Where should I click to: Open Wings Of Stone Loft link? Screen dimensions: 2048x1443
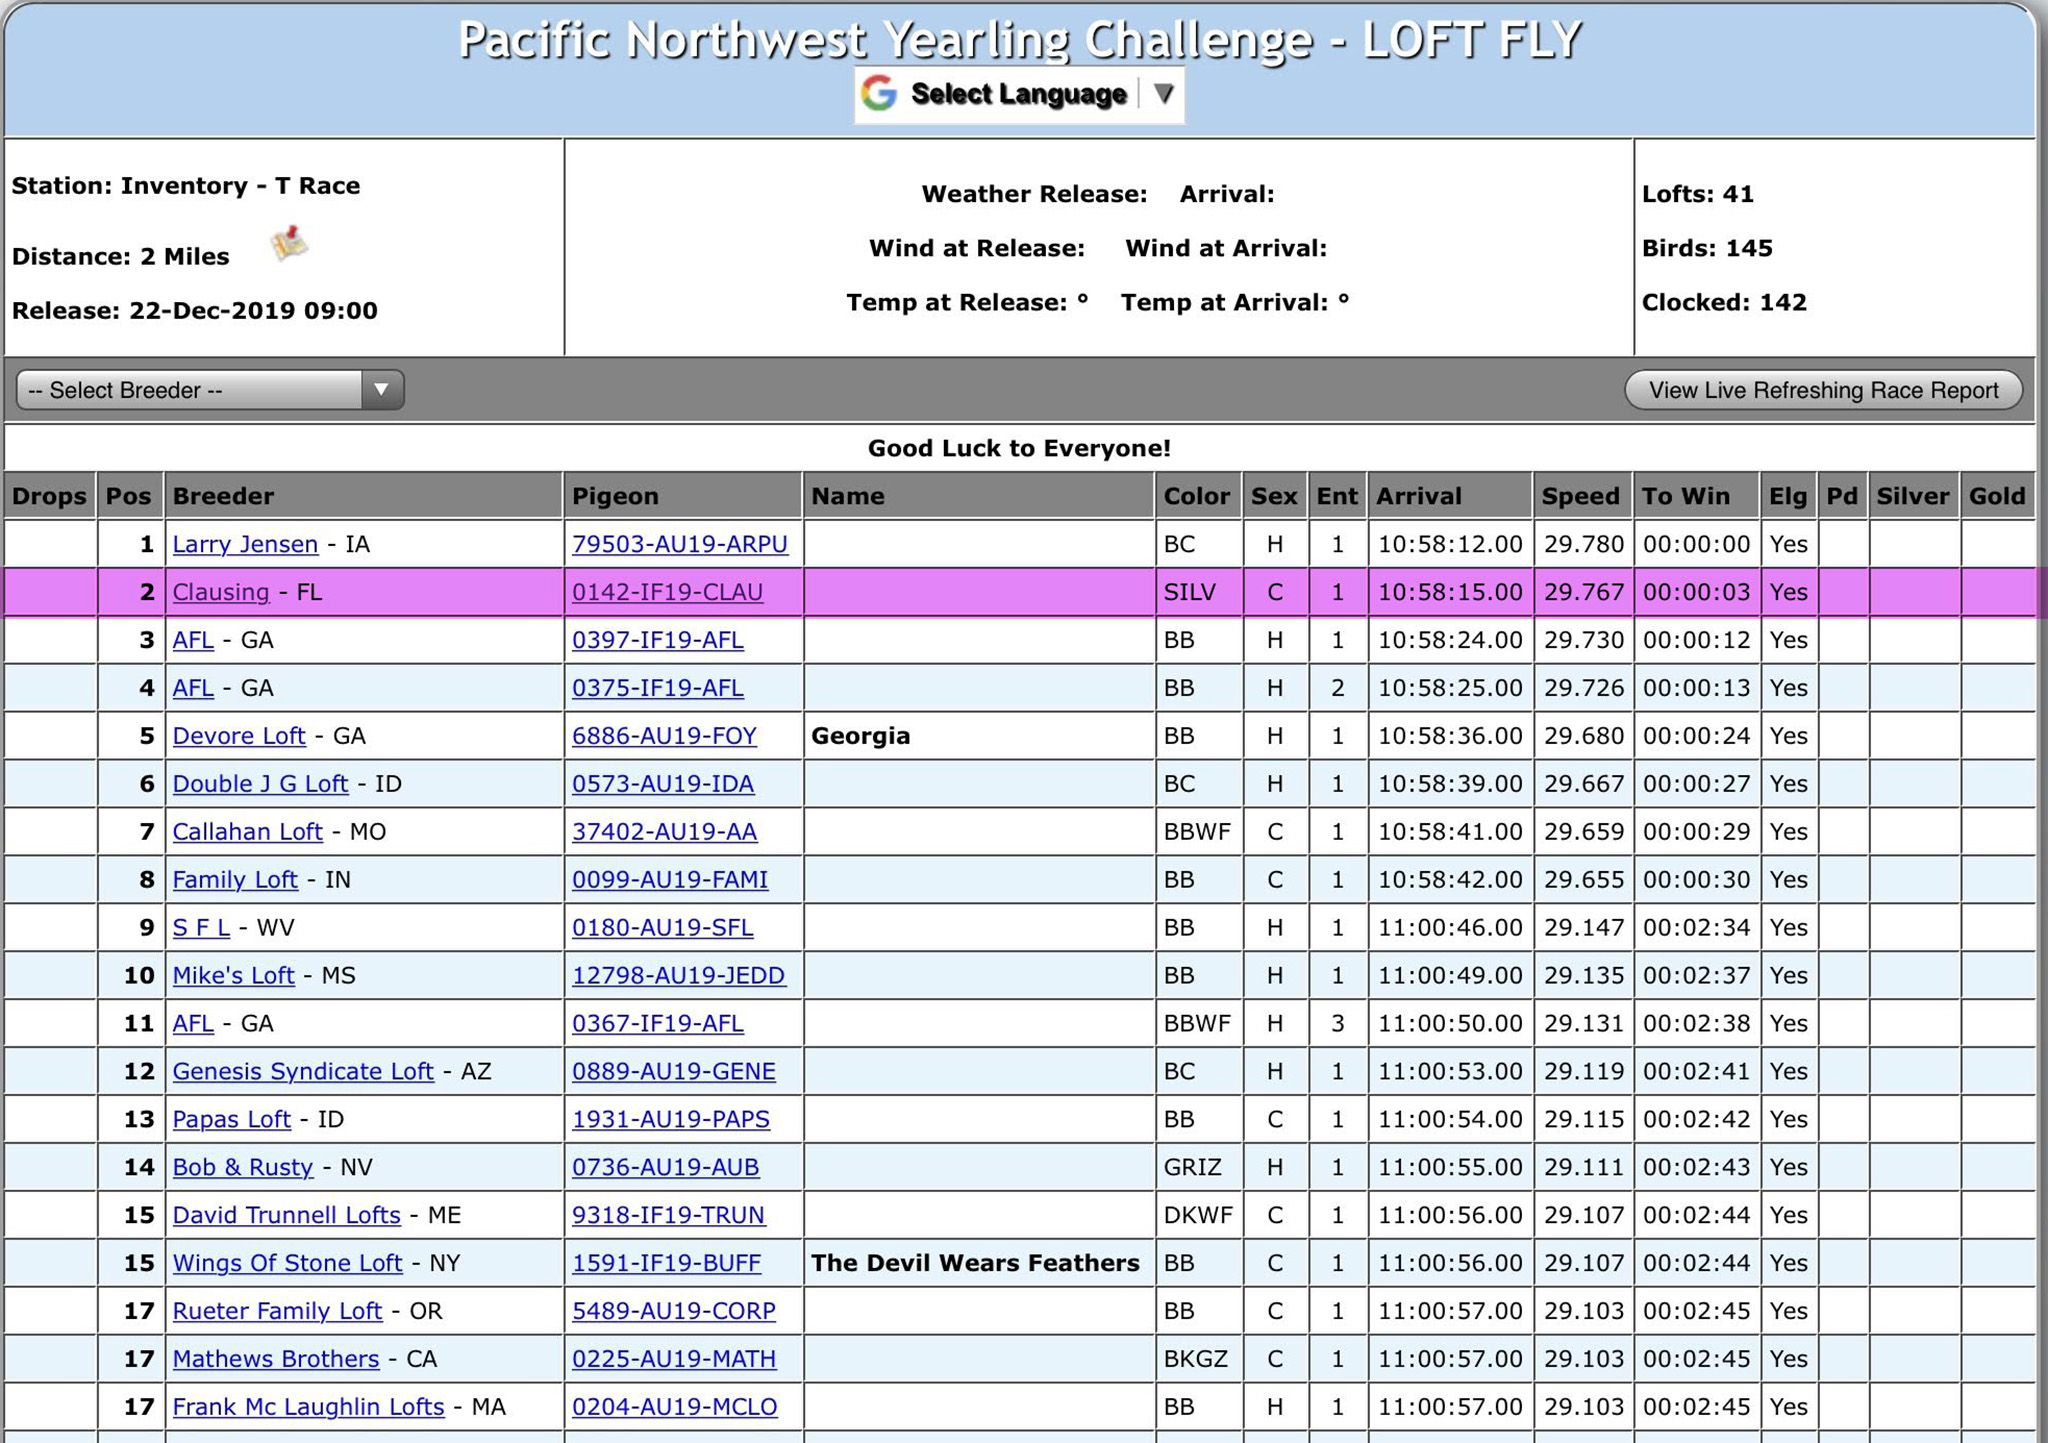click(x=287, y=1263)
